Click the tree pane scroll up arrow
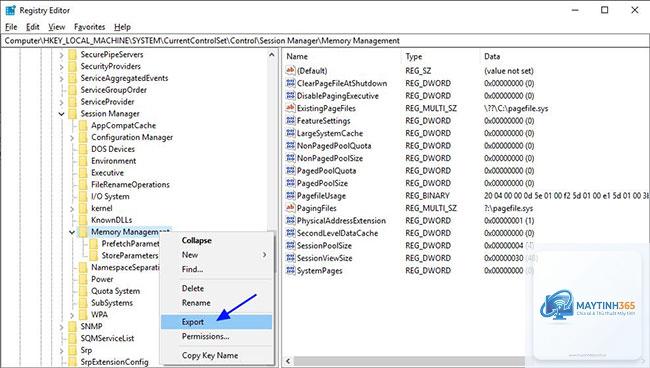The image size is (650, 368). [272, 55]
